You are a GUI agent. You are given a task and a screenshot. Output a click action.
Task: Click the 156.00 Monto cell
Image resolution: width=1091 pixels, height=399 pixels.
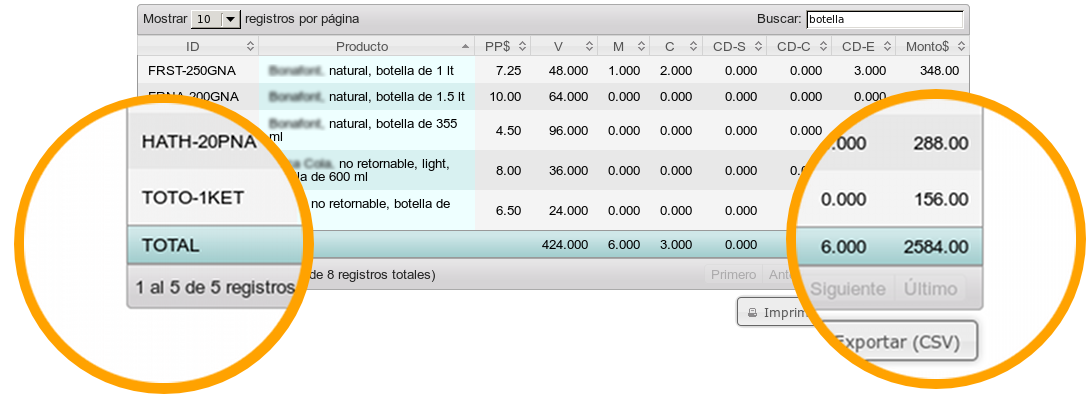pos(940,200)
